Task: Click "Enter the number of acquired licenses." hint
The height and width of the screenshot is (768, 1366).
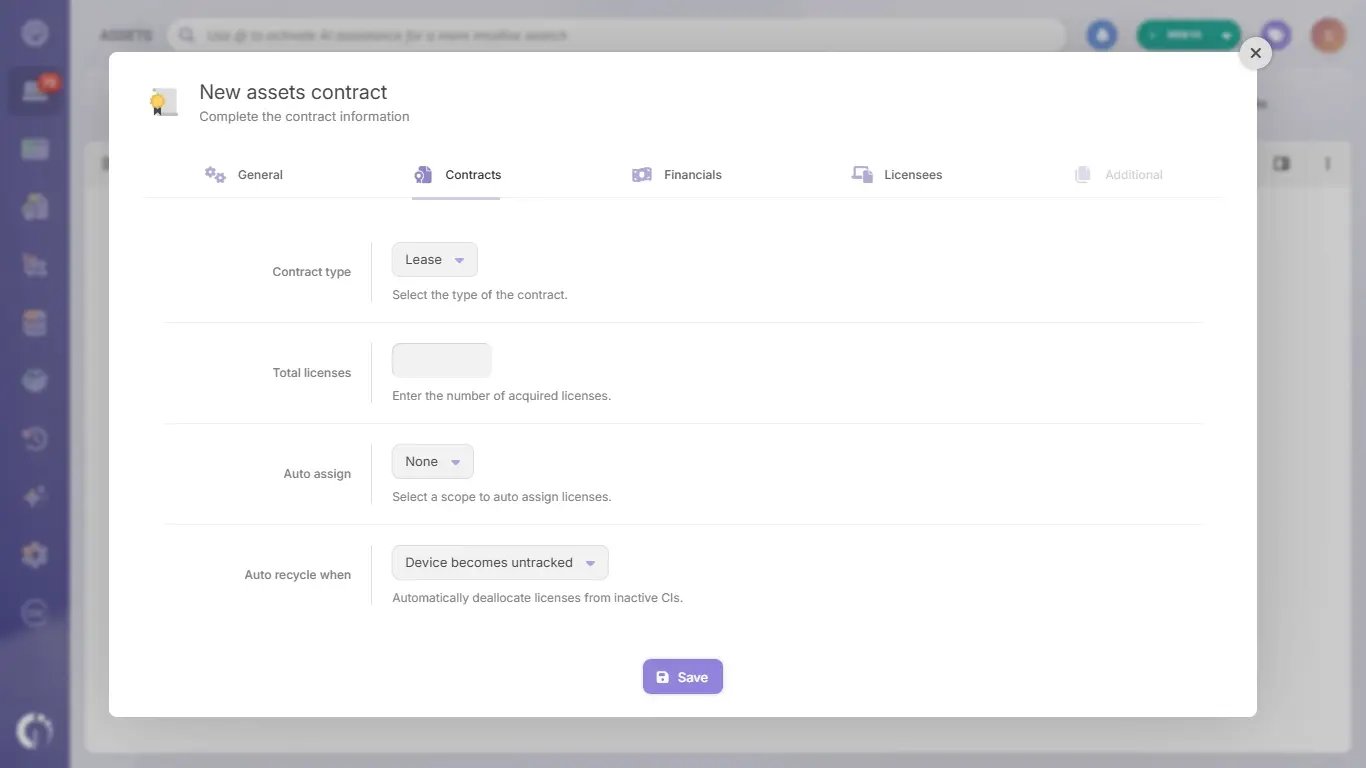Action: coord(501,396)
